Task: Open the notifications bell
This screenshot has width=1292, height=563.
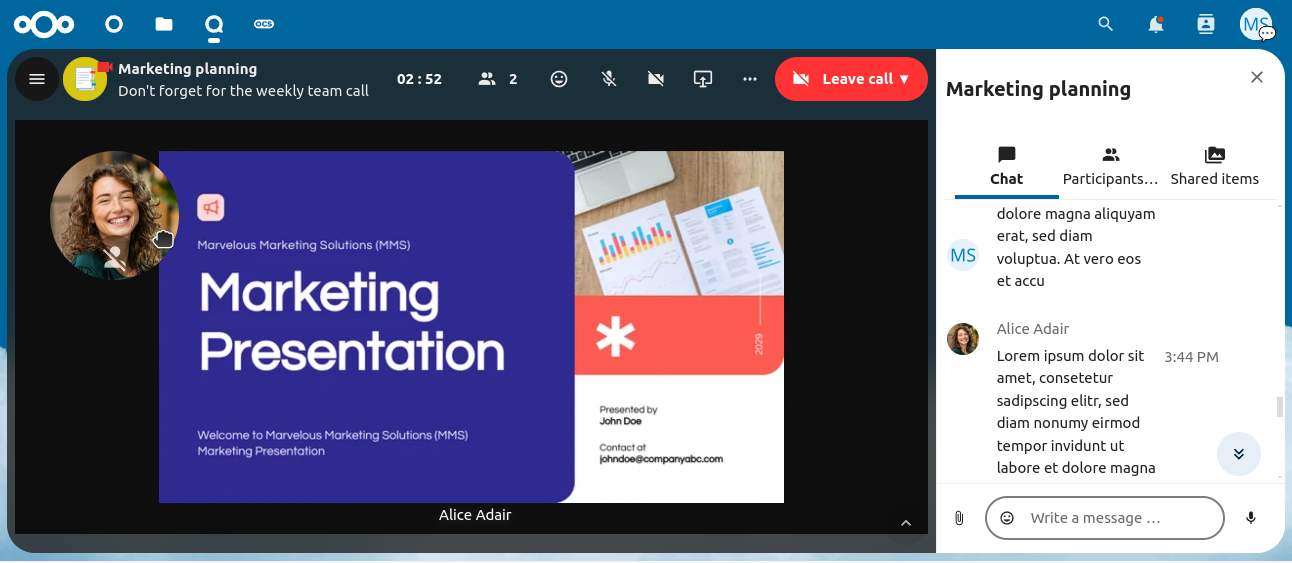Action: 1156,24
